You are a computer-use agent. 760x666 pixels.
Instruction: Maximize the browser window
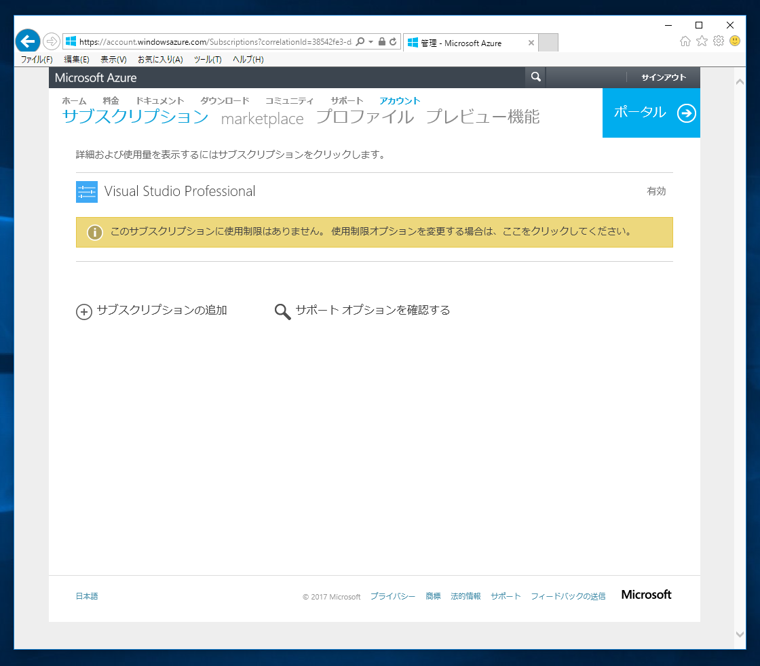click(699, 25)
